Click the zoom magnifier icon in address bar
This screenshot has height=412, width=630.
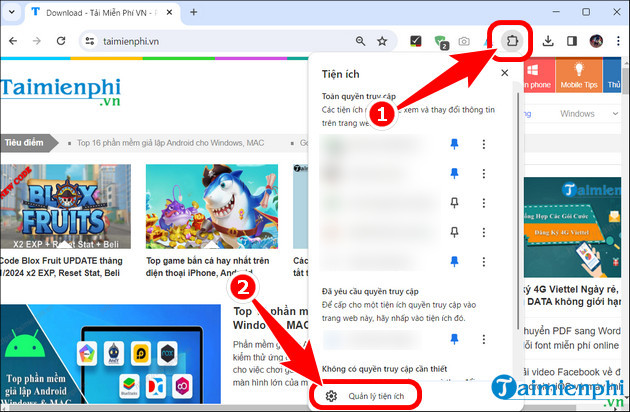pyautogui.click(x=360, y=41)
